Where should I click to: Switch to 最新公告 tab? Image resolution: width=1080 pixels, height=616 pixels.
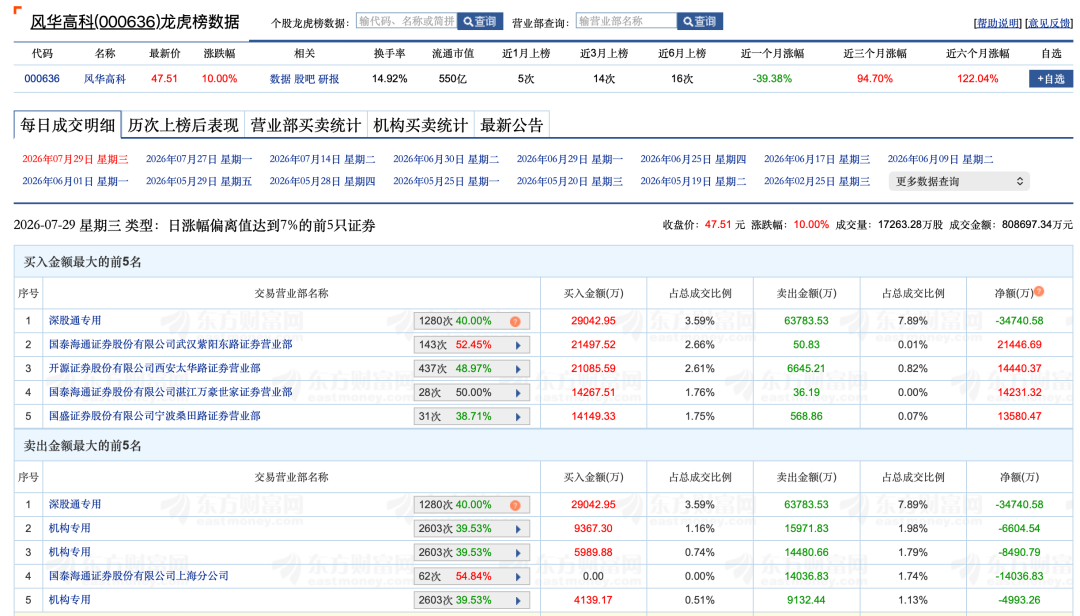[x=512, y=125]
